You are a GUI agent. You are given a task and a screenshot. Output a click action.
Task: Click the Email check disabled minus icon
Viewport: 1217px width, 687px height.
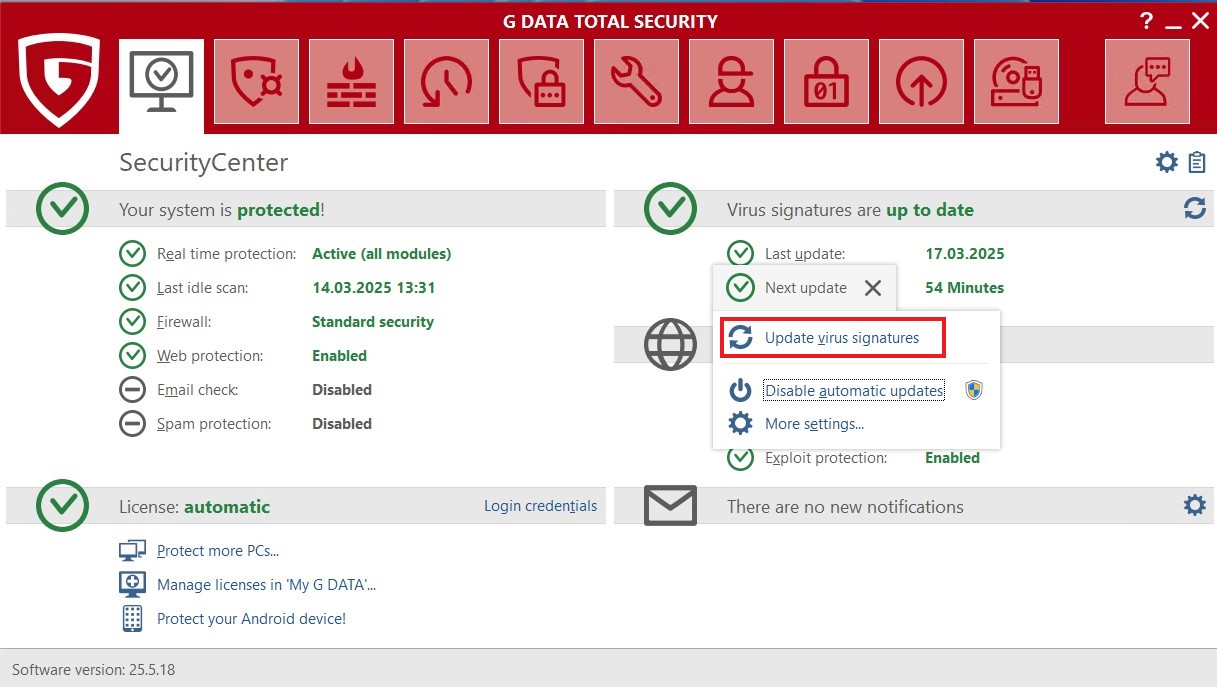pyautogui.click(x=132, y=390)
